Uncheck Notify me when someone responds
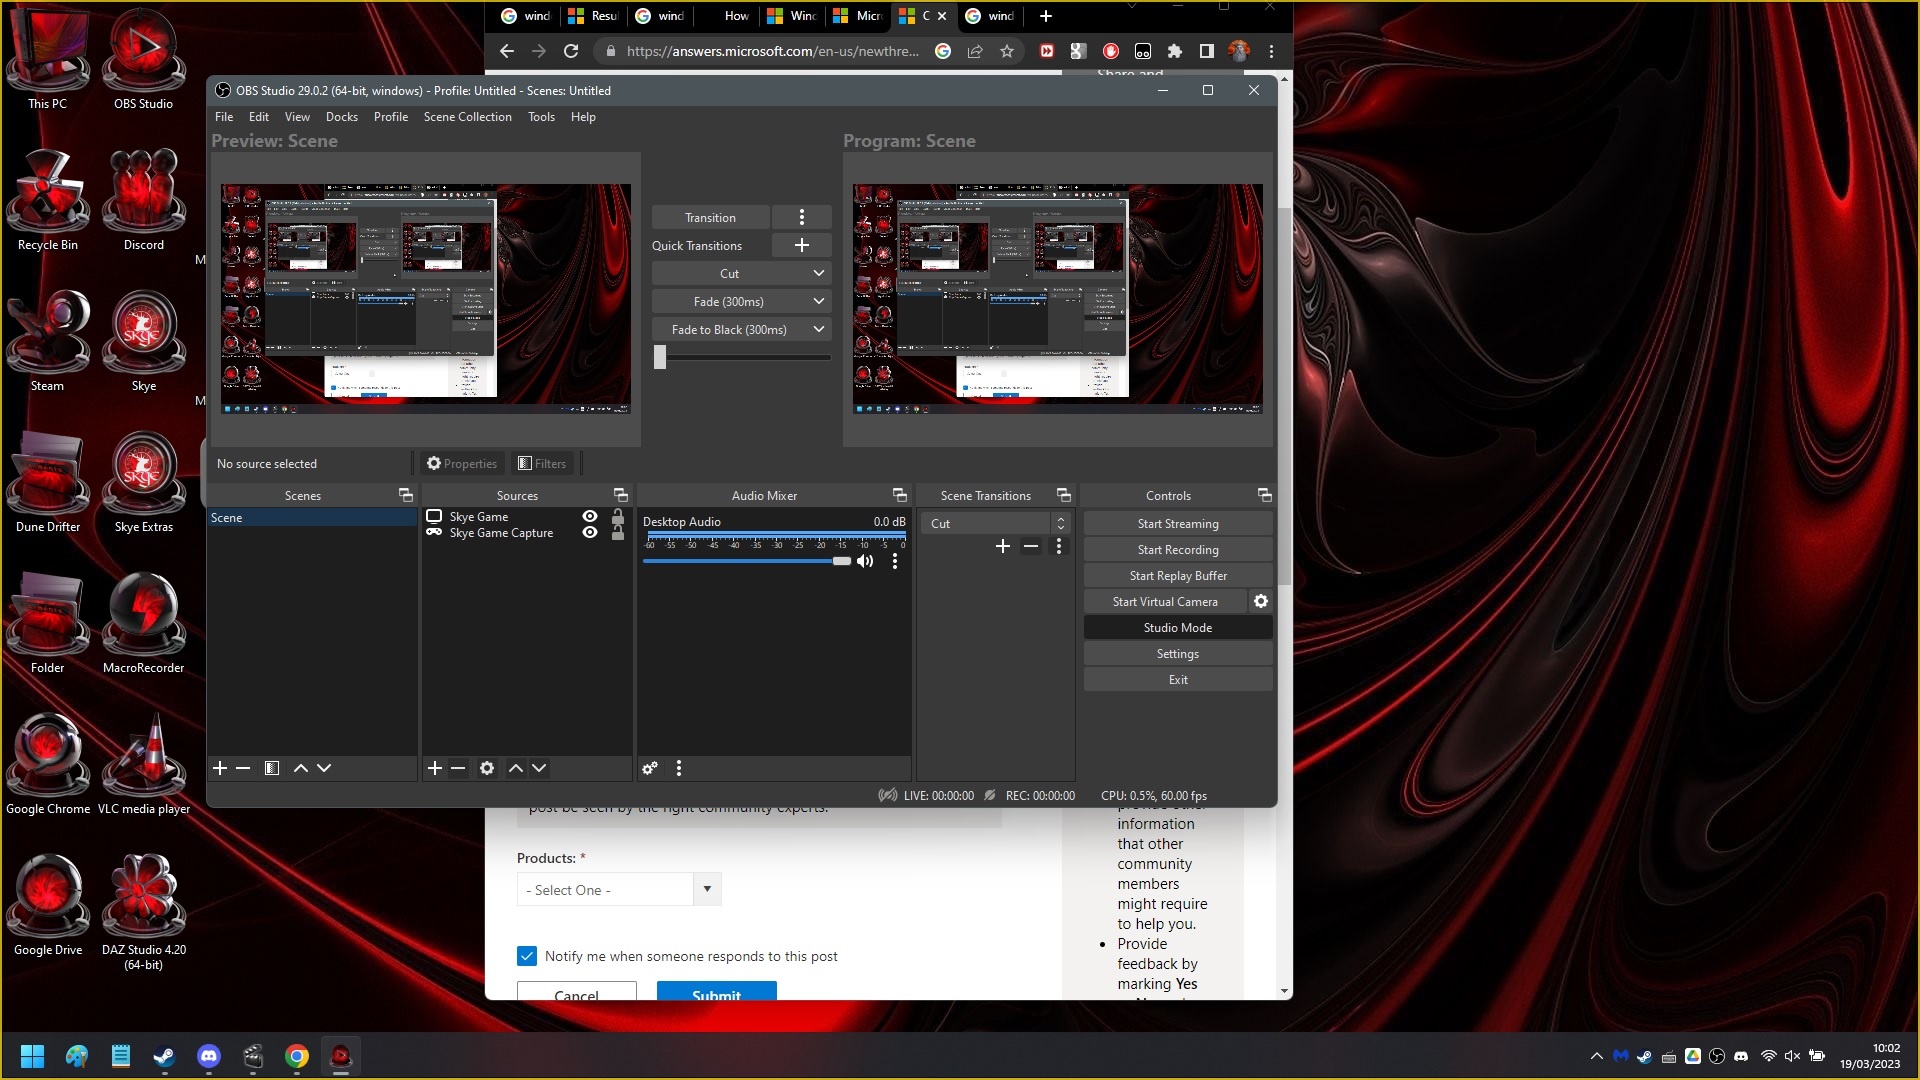Screen dimensions: 1920x1080 pos(527,956)
